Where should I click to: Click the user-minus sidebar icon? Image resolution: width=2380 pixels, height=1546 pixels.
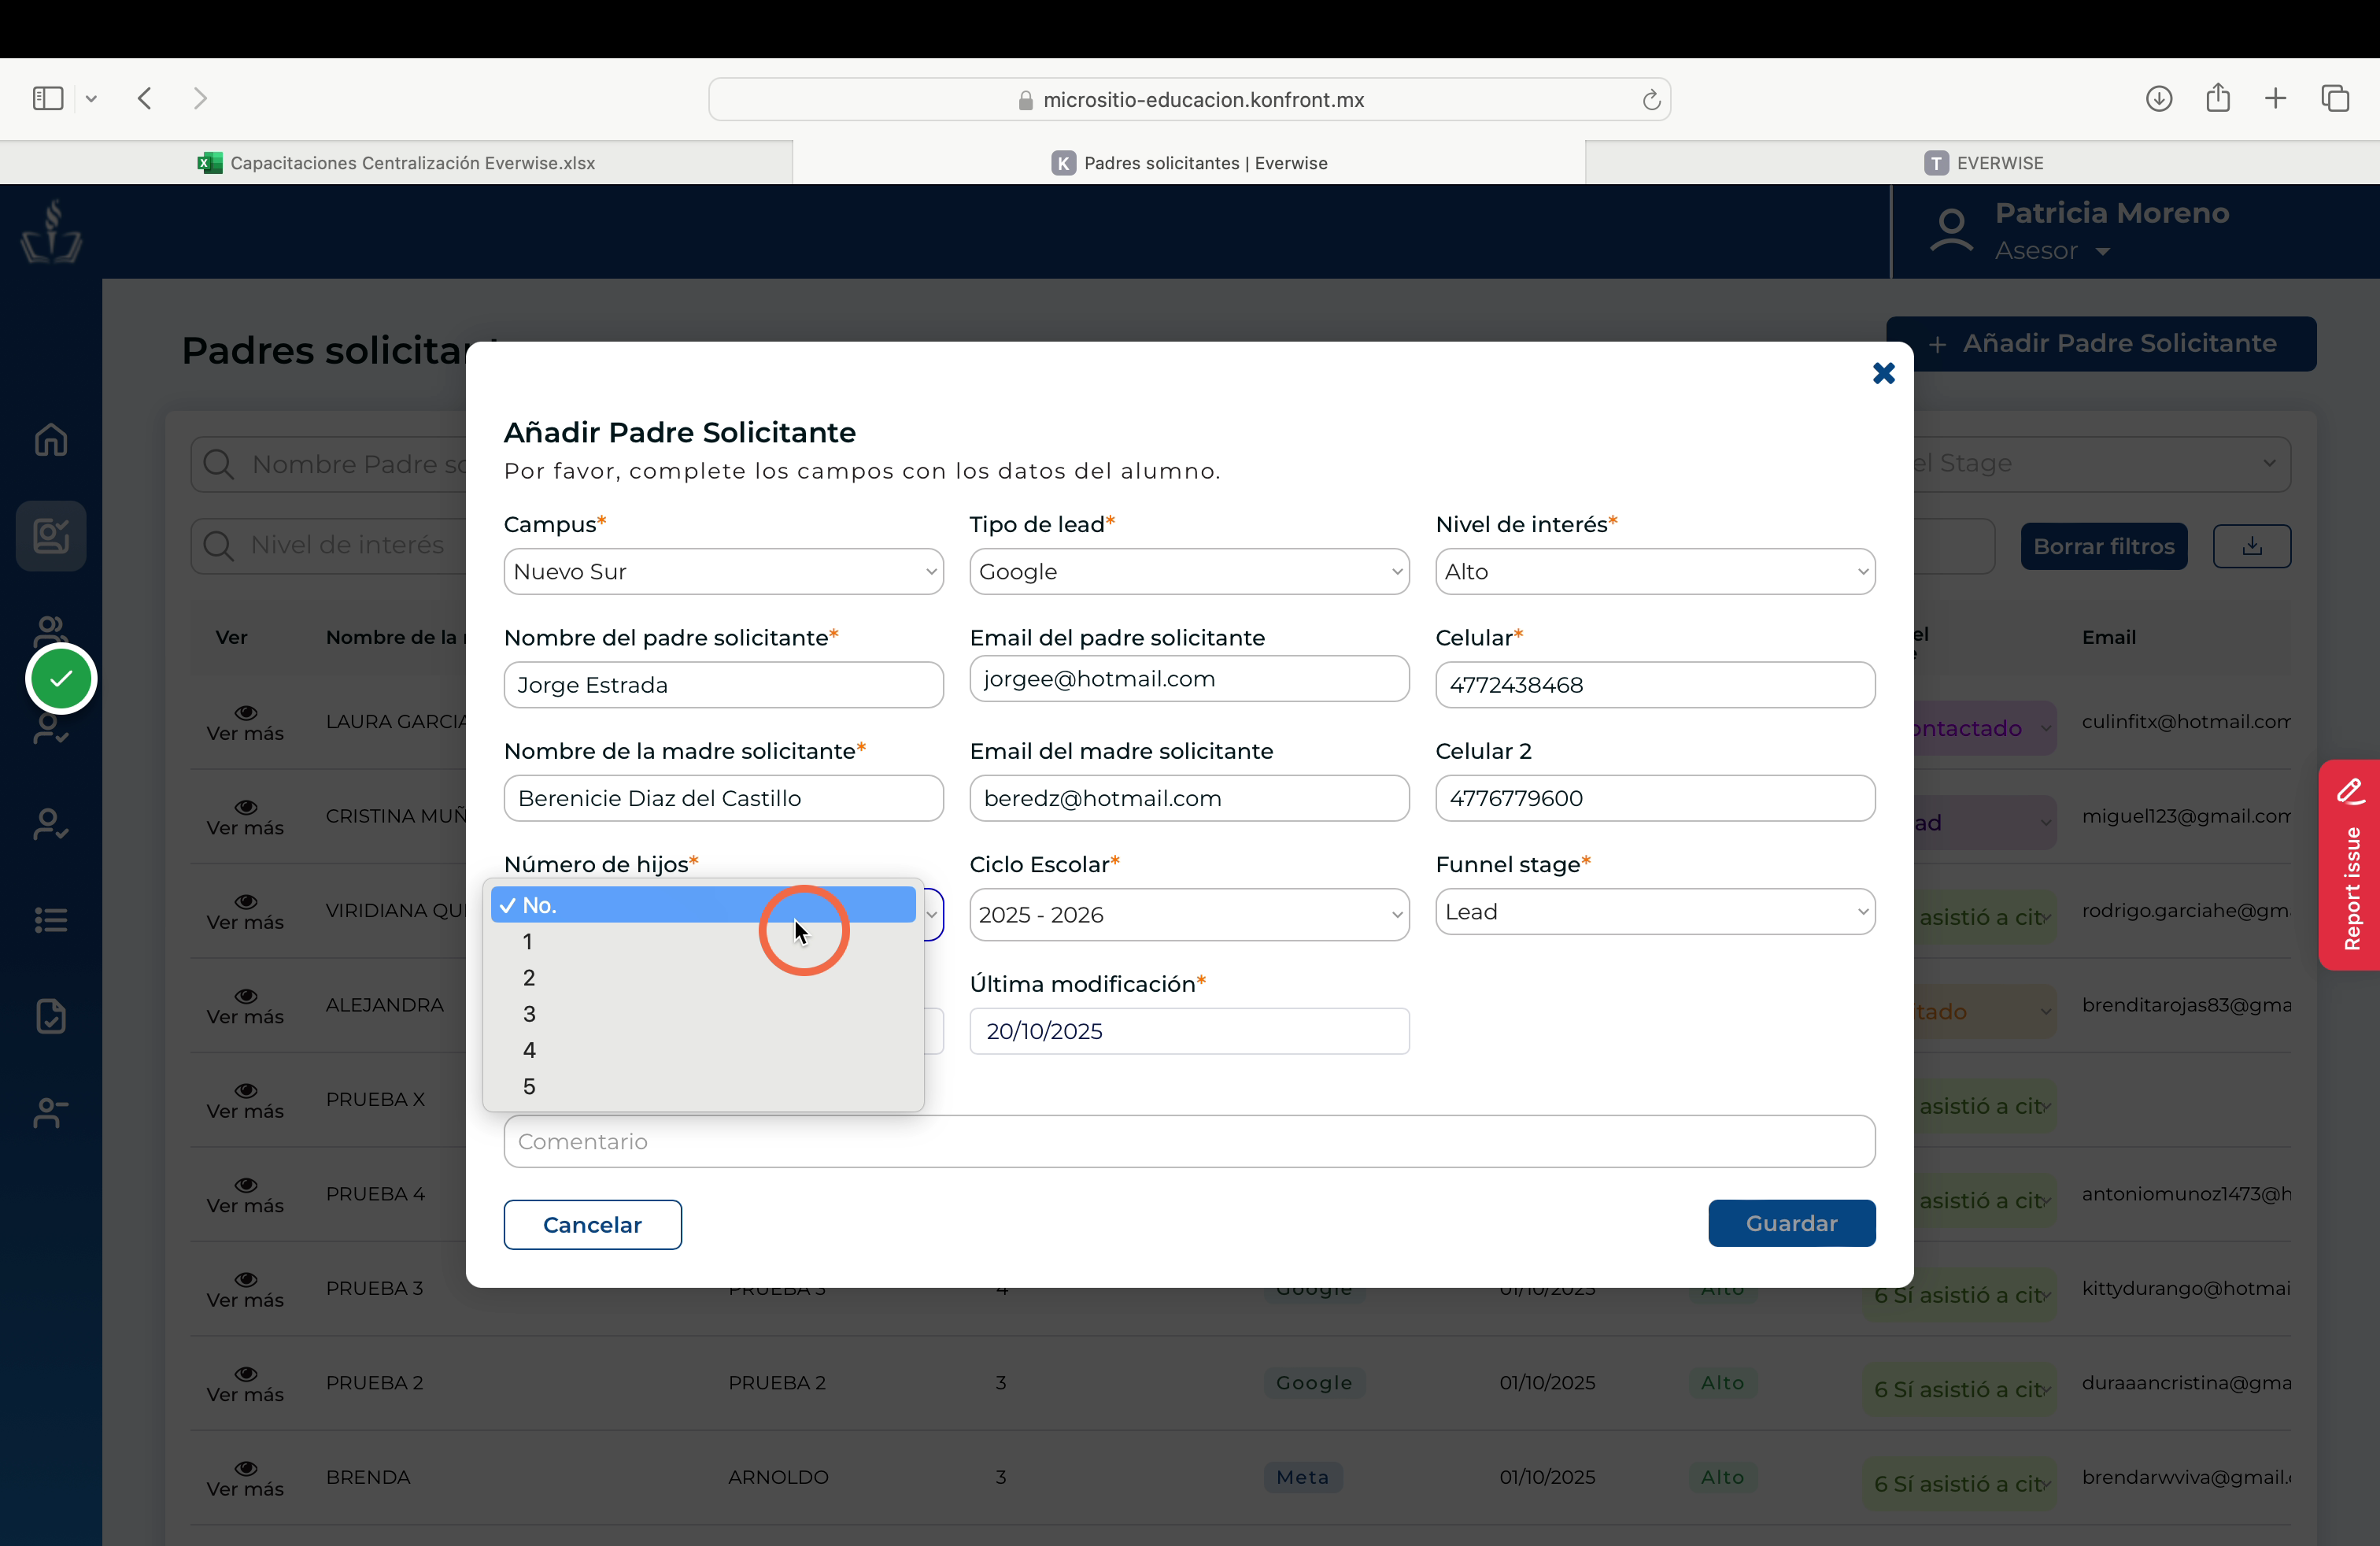tap(51, 1112)
